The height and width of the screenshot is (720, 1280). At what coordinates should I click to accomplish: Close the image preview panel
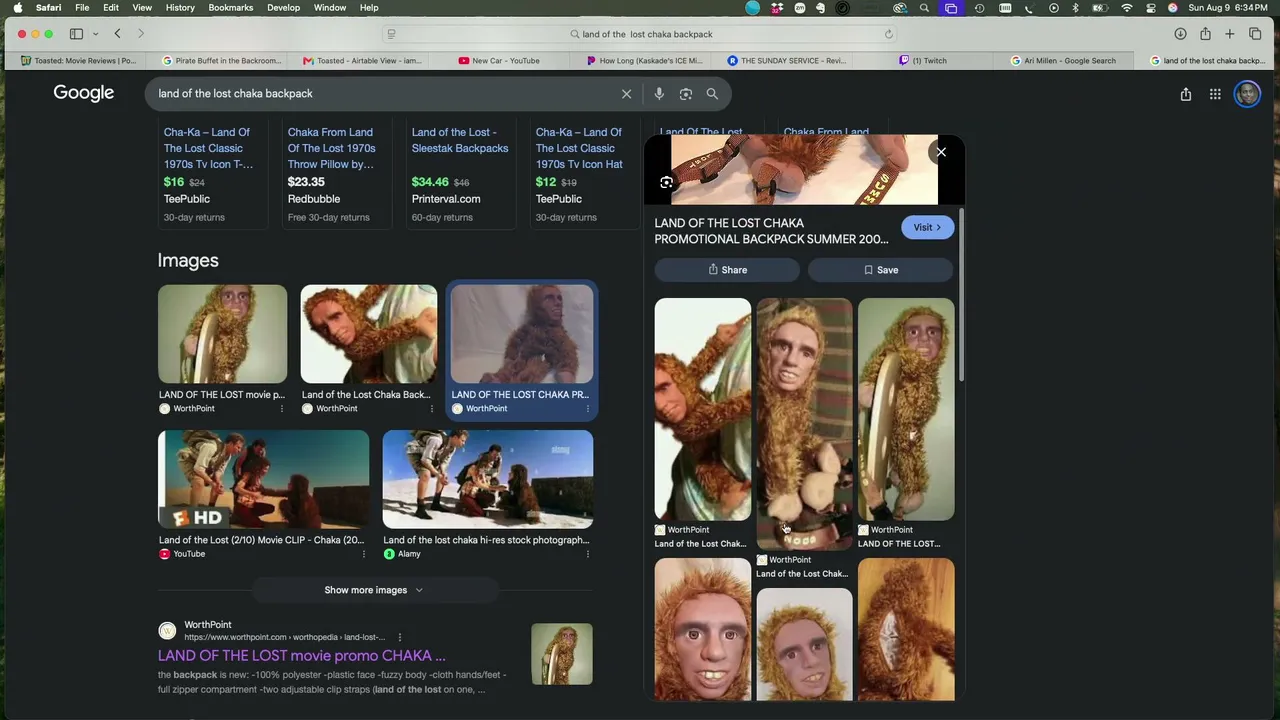coord(941,152)
